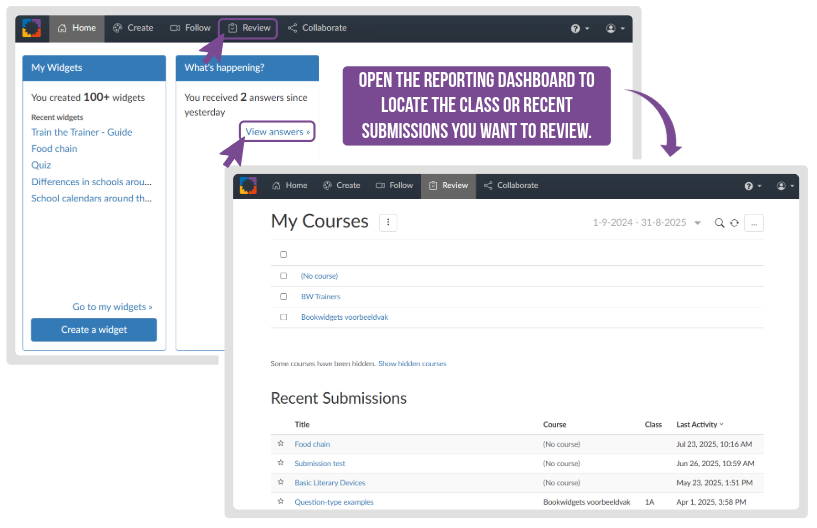Check the BW Trainers checkbox
This screenshot has width=817, height=528.
pos(283,297)
